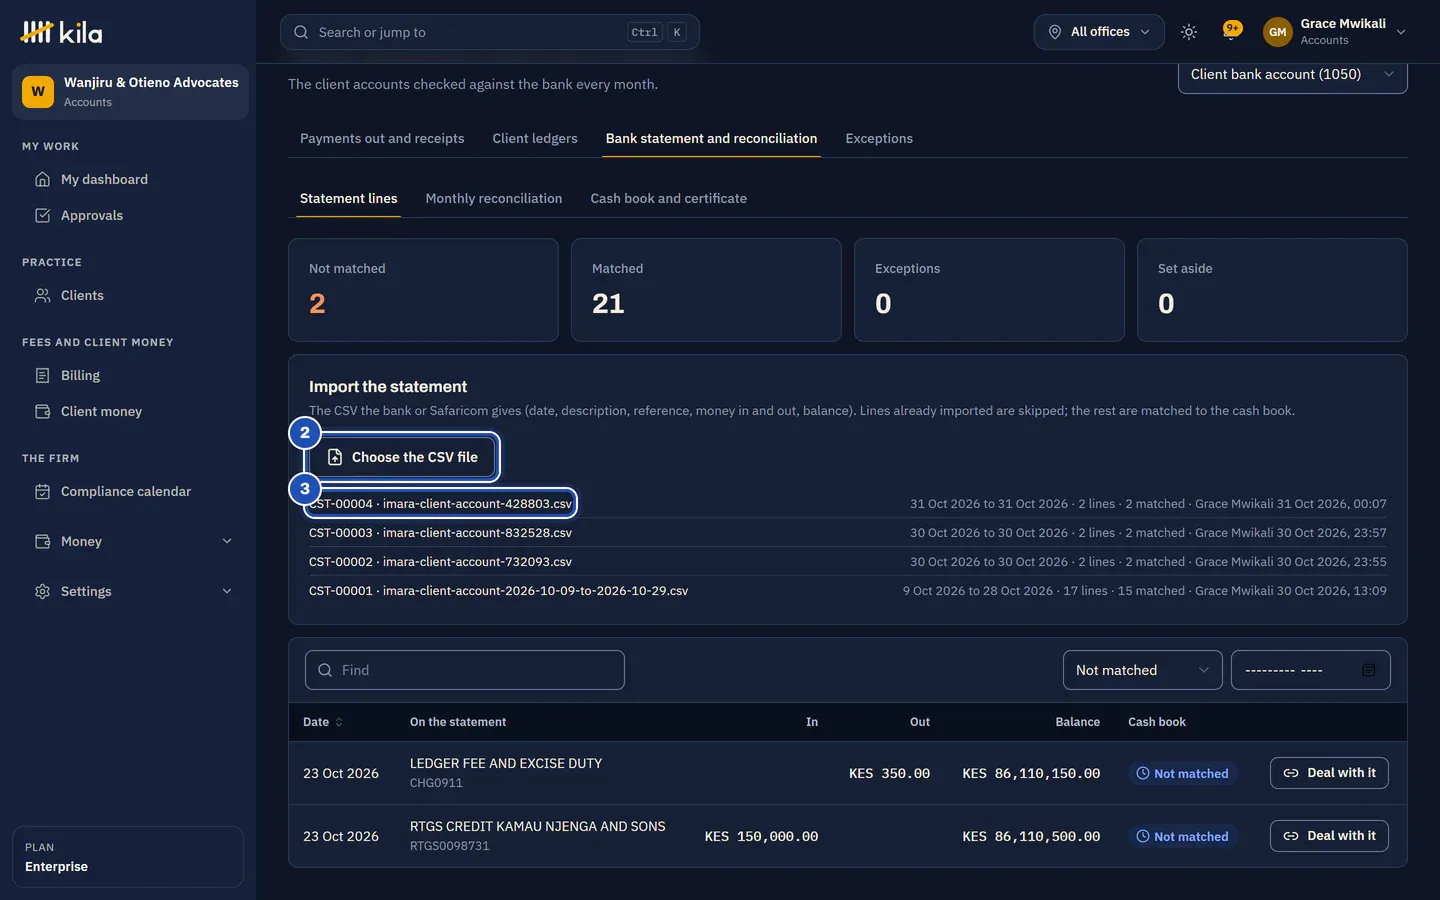Viewport: 1440px width, 900px height.
Task: Deal with the RTGS CREDIT line
Action: (x=1329, y=836)
